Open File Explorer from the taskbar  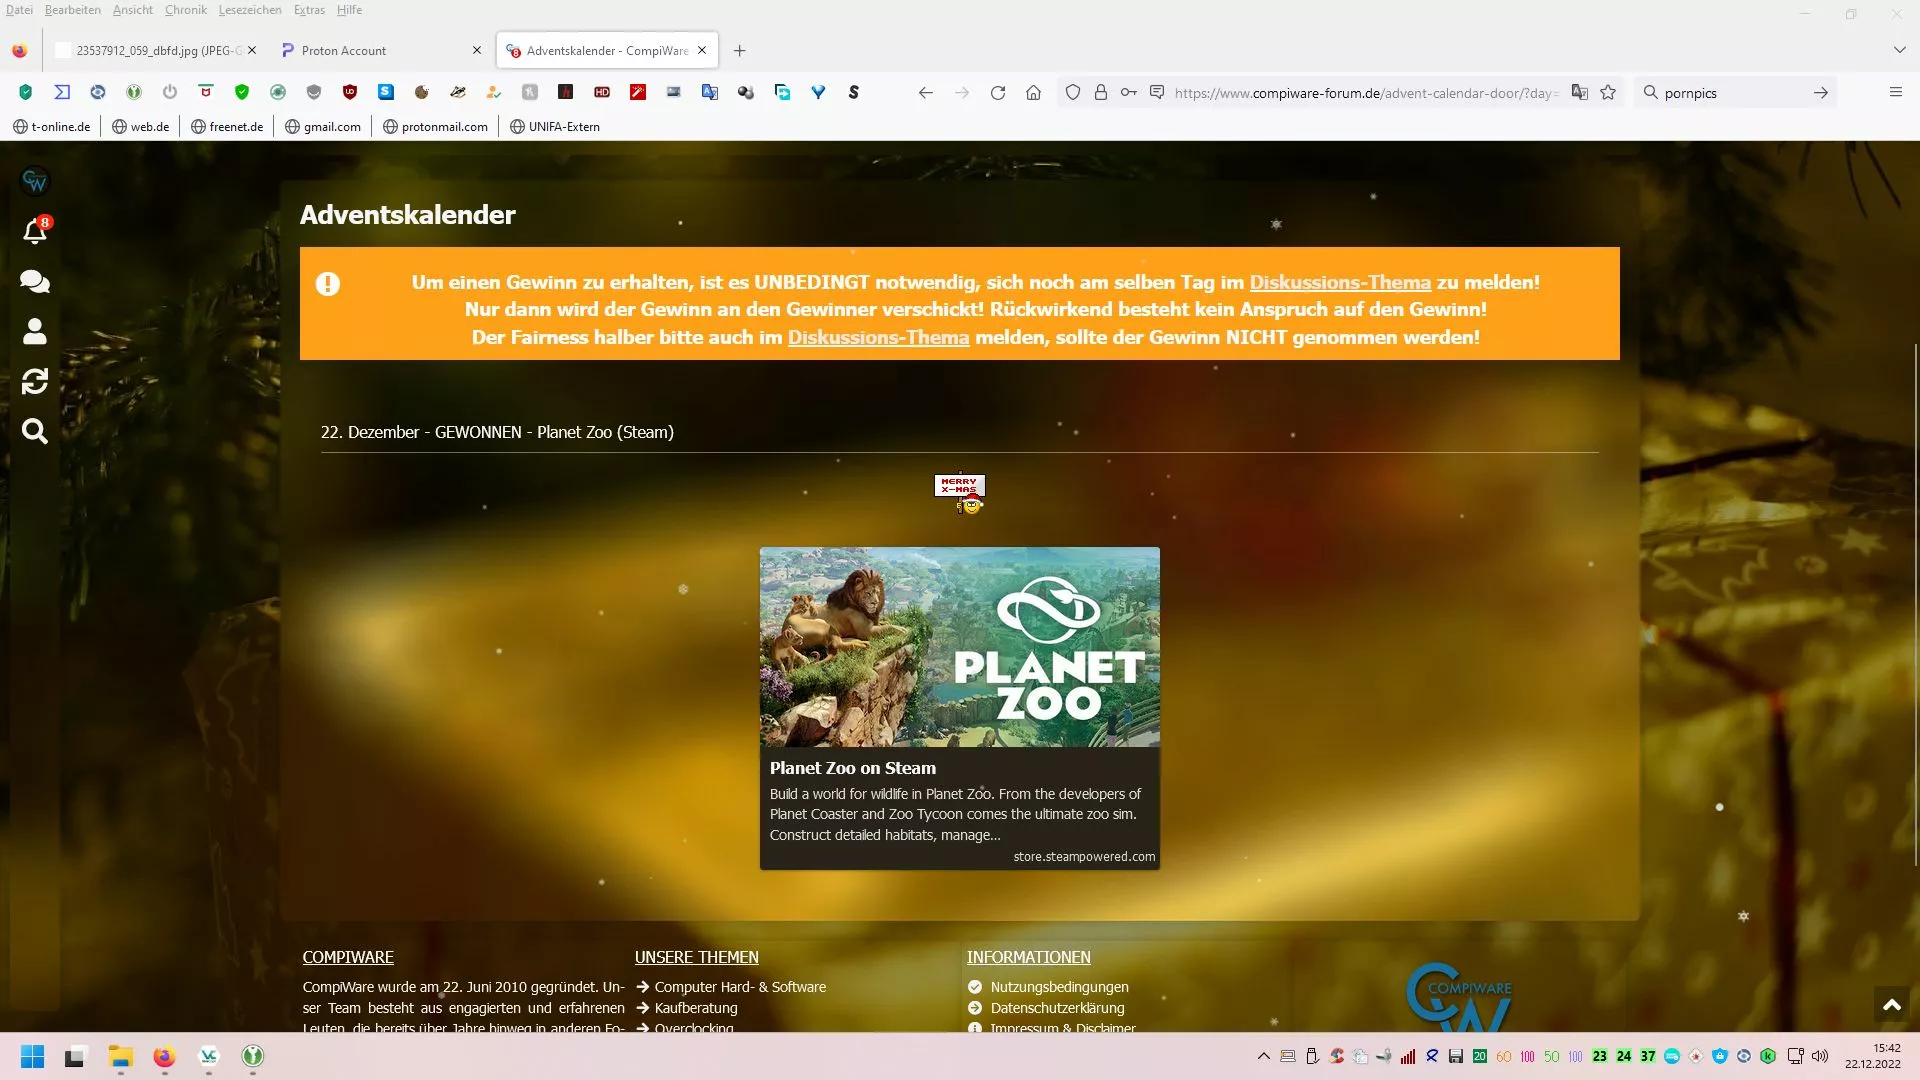point(121,1056)
